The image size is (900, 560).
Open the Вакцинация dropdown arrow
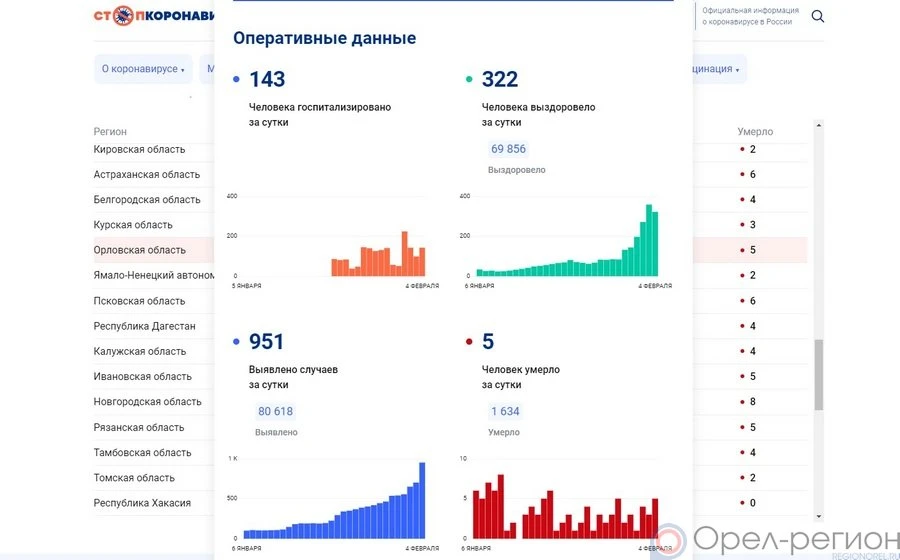pos(738,70)
